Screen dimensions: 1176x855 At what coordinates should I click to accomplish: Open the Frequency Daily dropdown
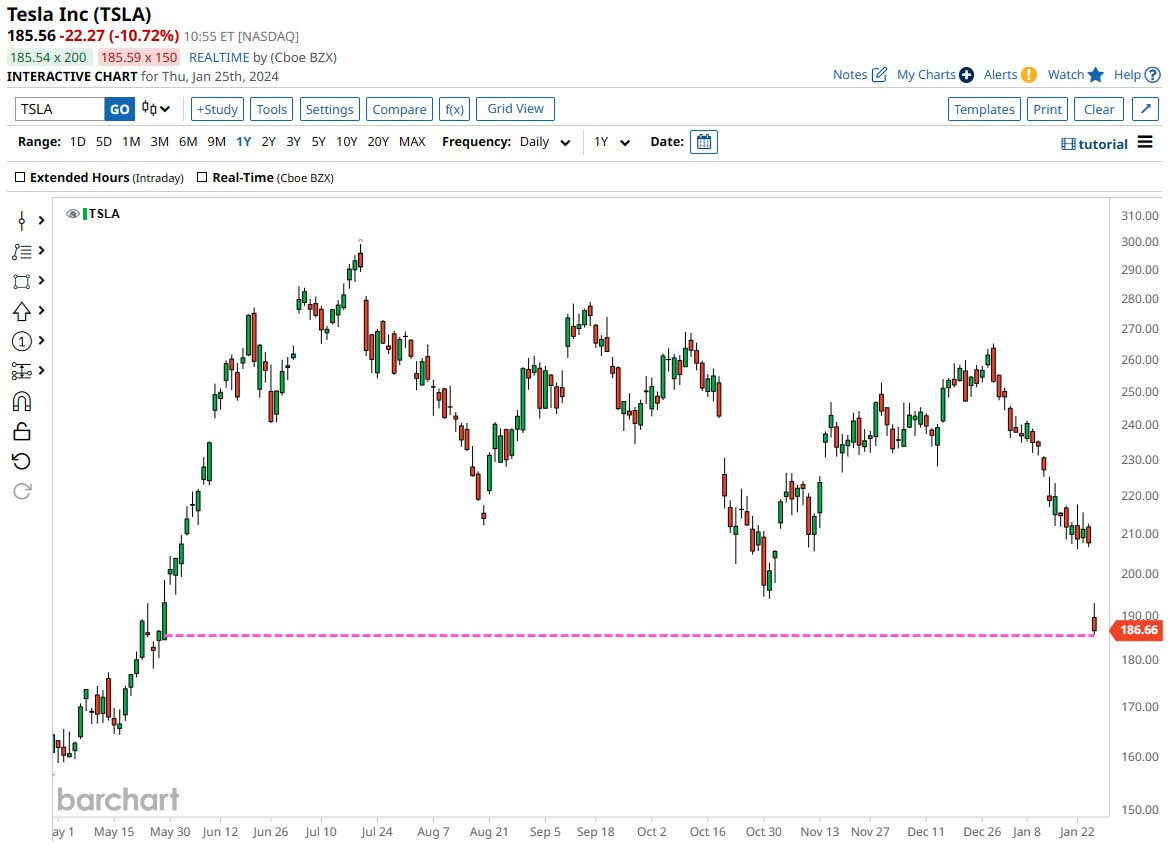(x=545, y=142)
